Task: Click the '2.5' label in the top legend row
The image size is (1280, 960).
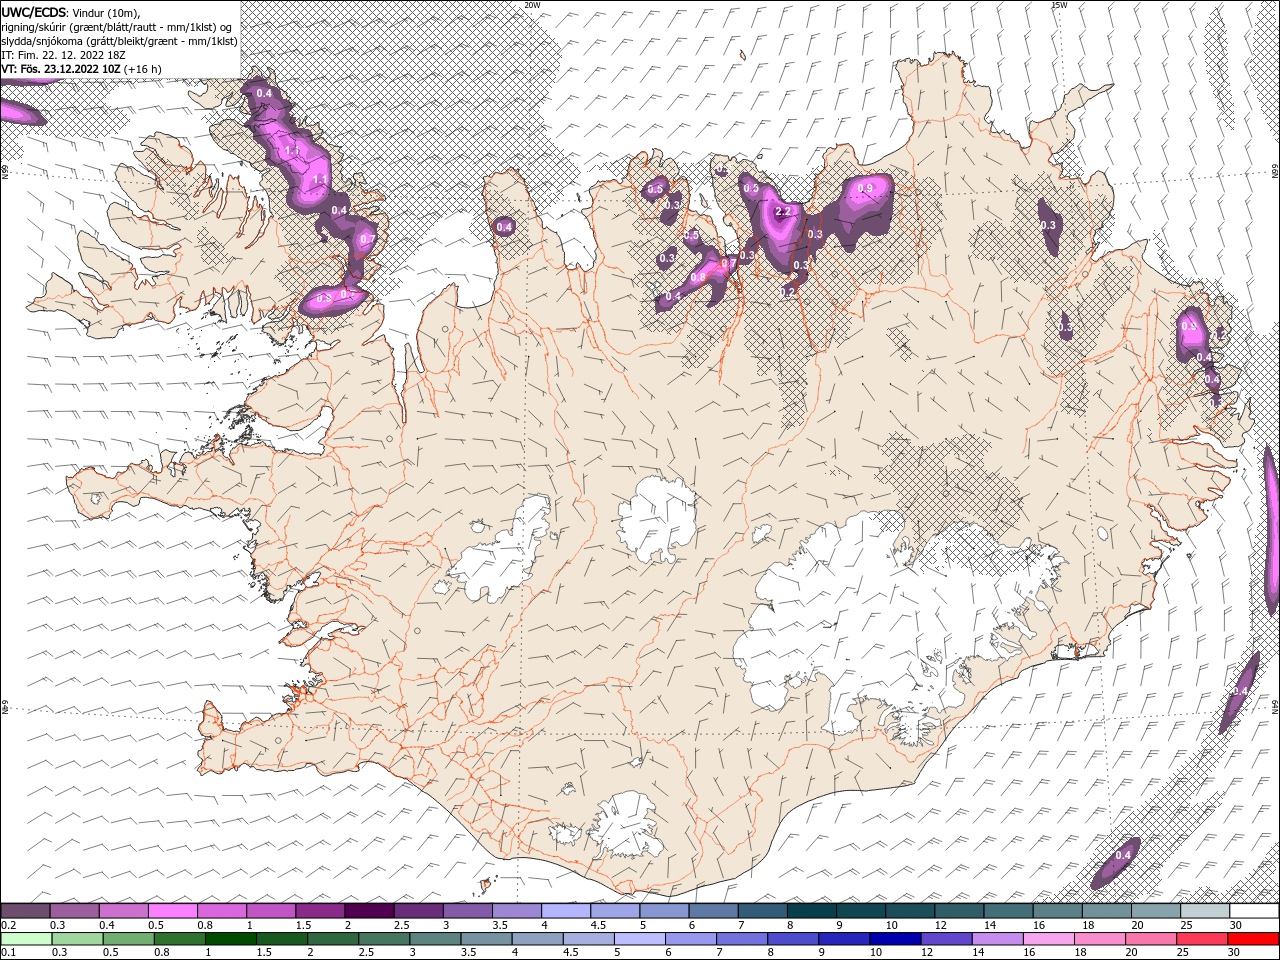Action: click(x=401, y=925)
